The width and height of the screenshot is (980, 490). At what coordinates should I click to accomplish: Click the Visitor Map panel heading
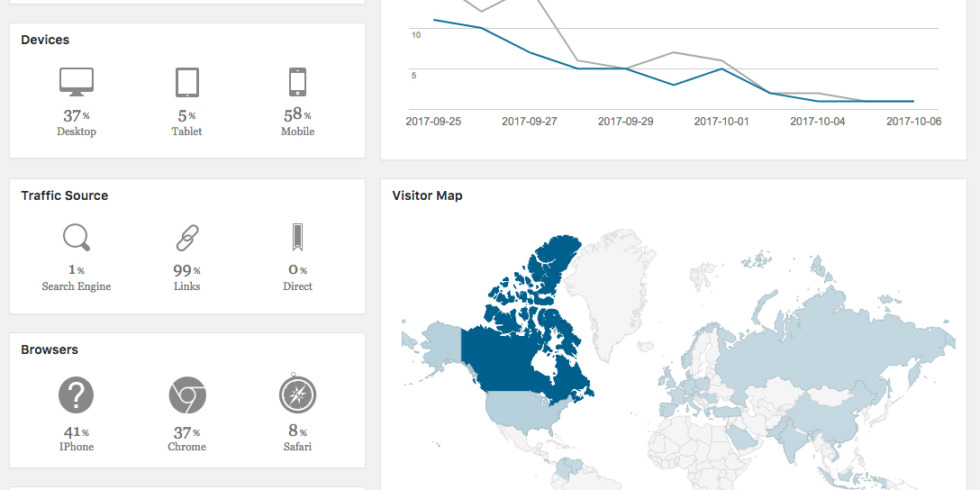(x=428, y=196)
